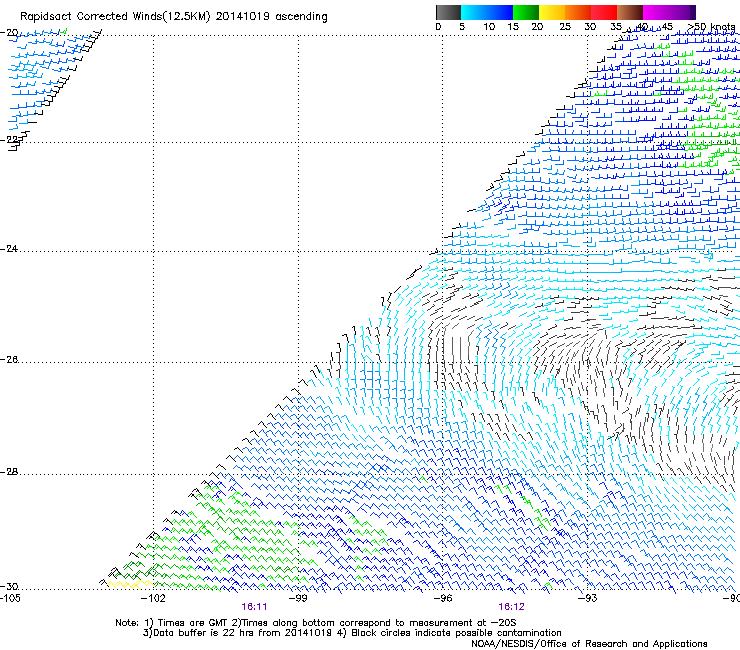Click the note 'Data buffer is 22 hrs'
The height and width of the screenshot is (650, 740).
click(x=202, y=633)
